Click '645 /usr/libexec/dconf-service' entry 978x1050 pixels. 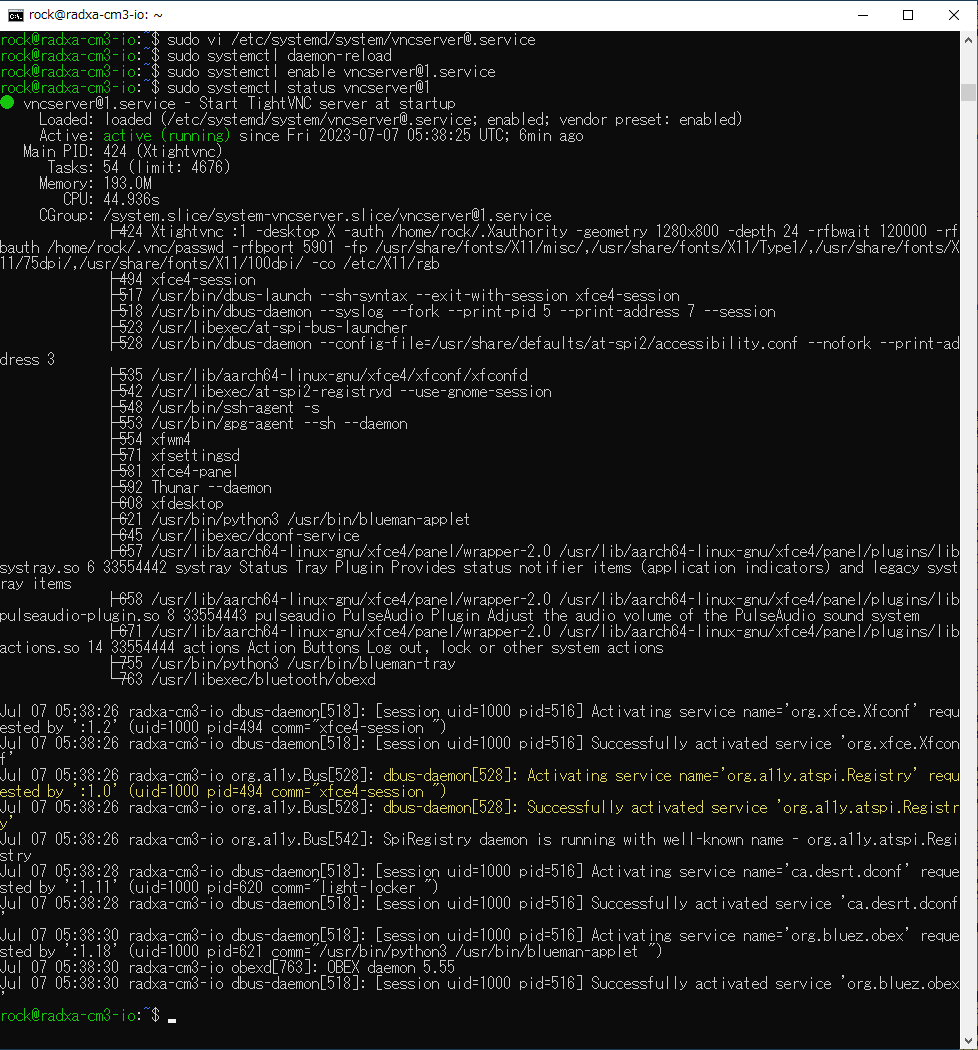pyautogui.click(x=235, y=536)
